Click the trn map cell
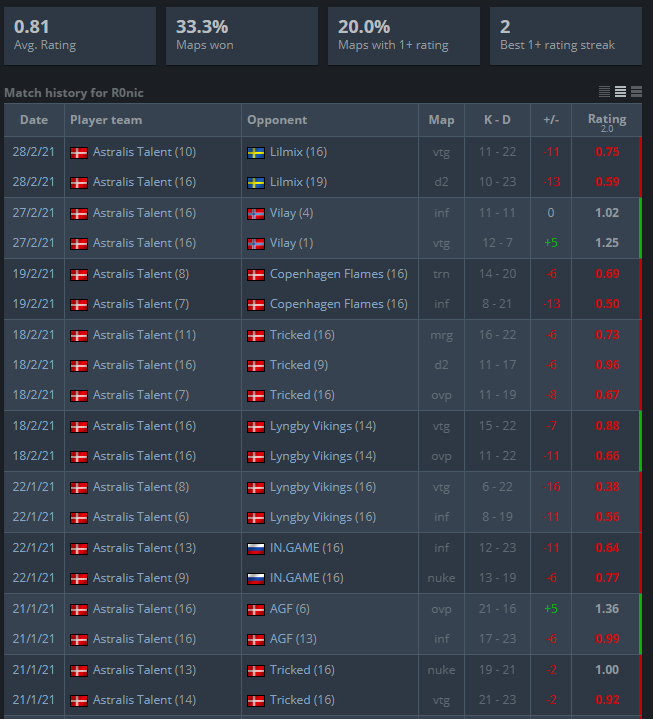Viewport: 653px width, 719px height. [x=442, y=274]
